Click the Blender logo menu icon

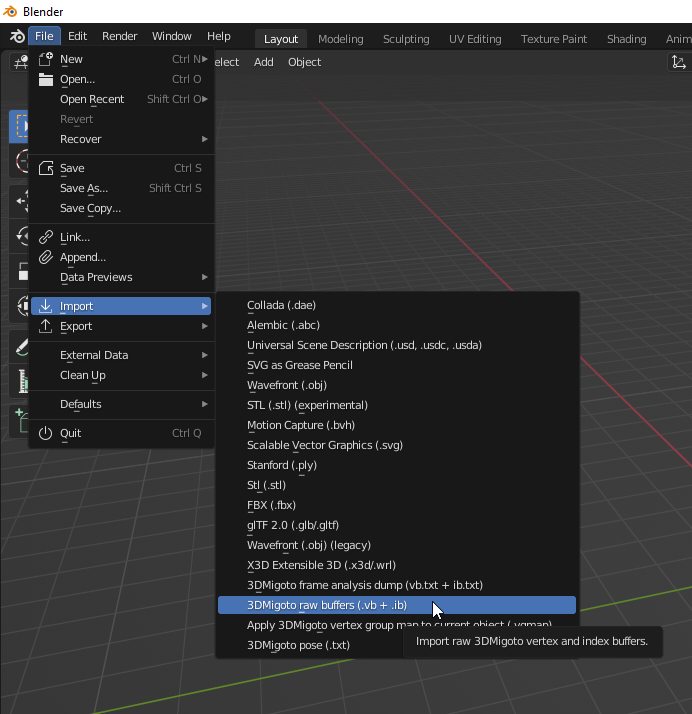(17, 36)
